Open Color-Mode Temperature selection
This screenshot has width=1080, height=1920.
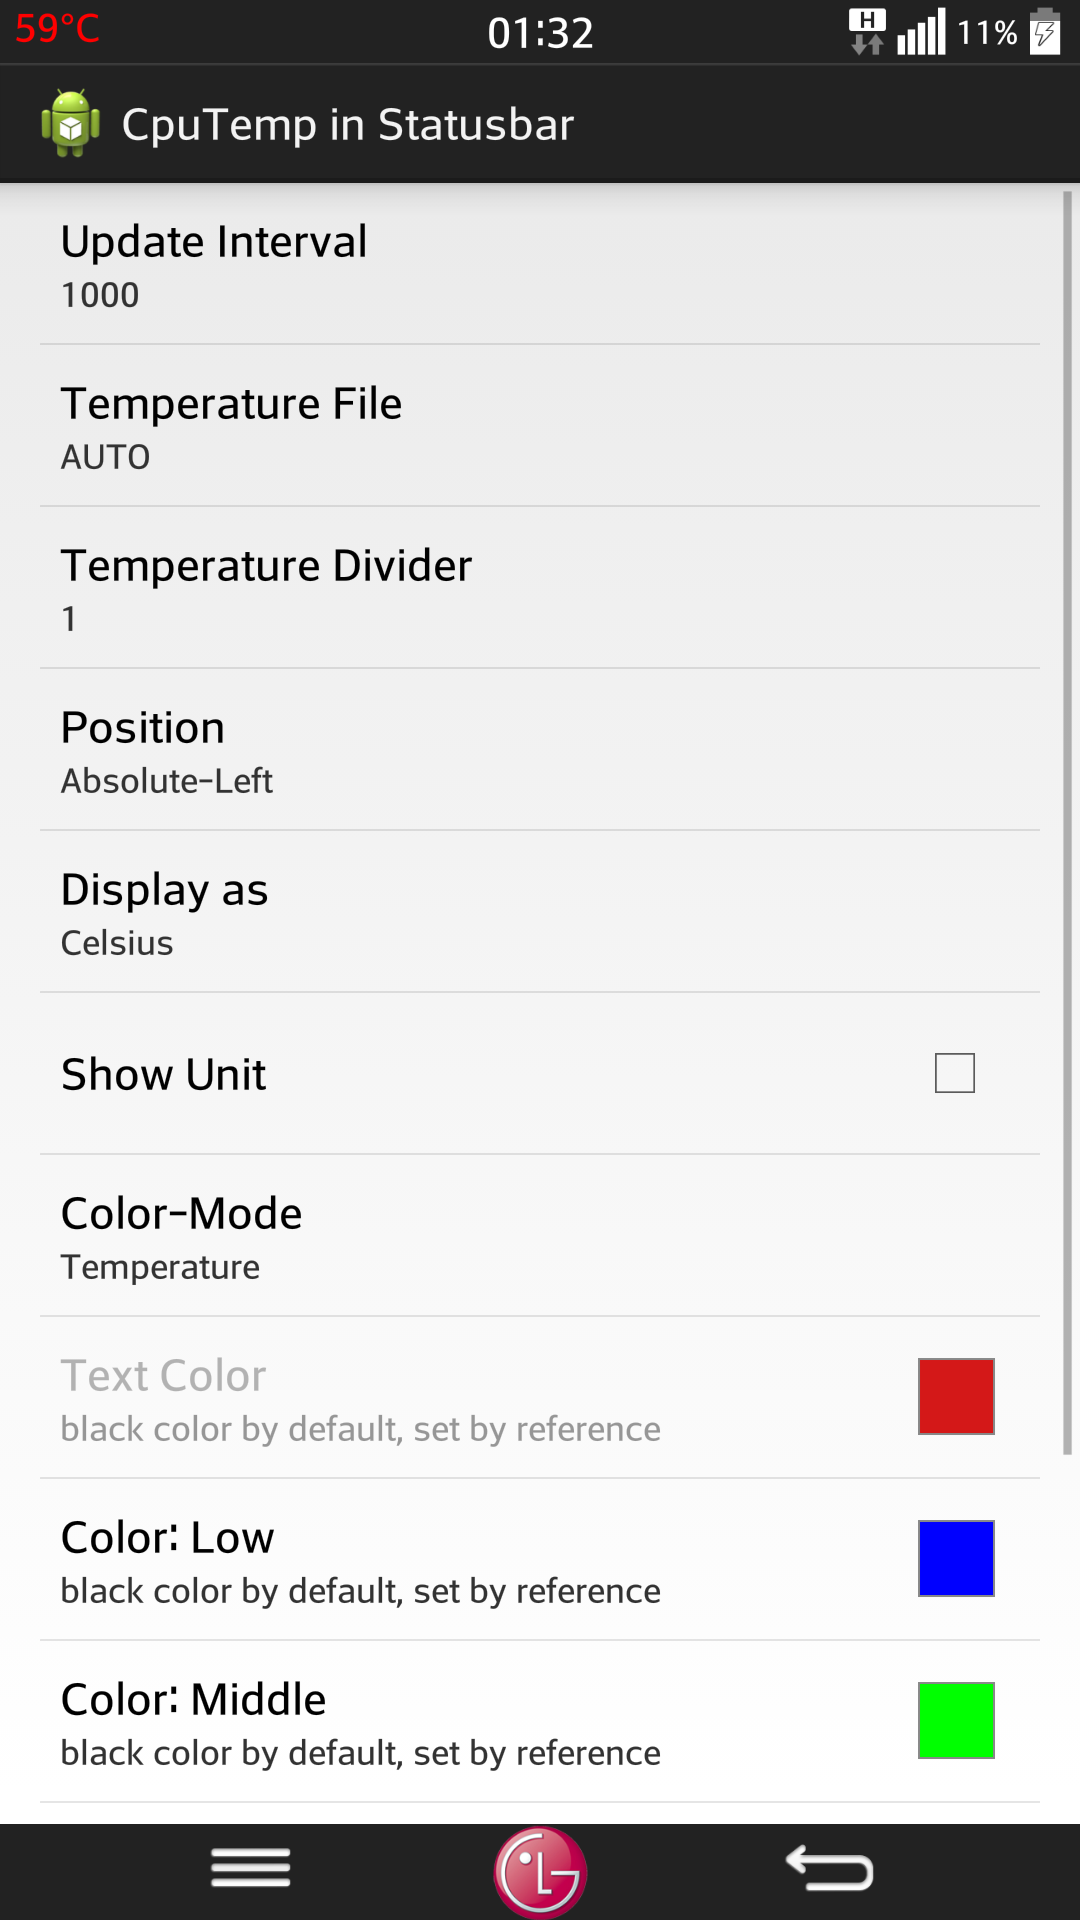coord(540,1236)
